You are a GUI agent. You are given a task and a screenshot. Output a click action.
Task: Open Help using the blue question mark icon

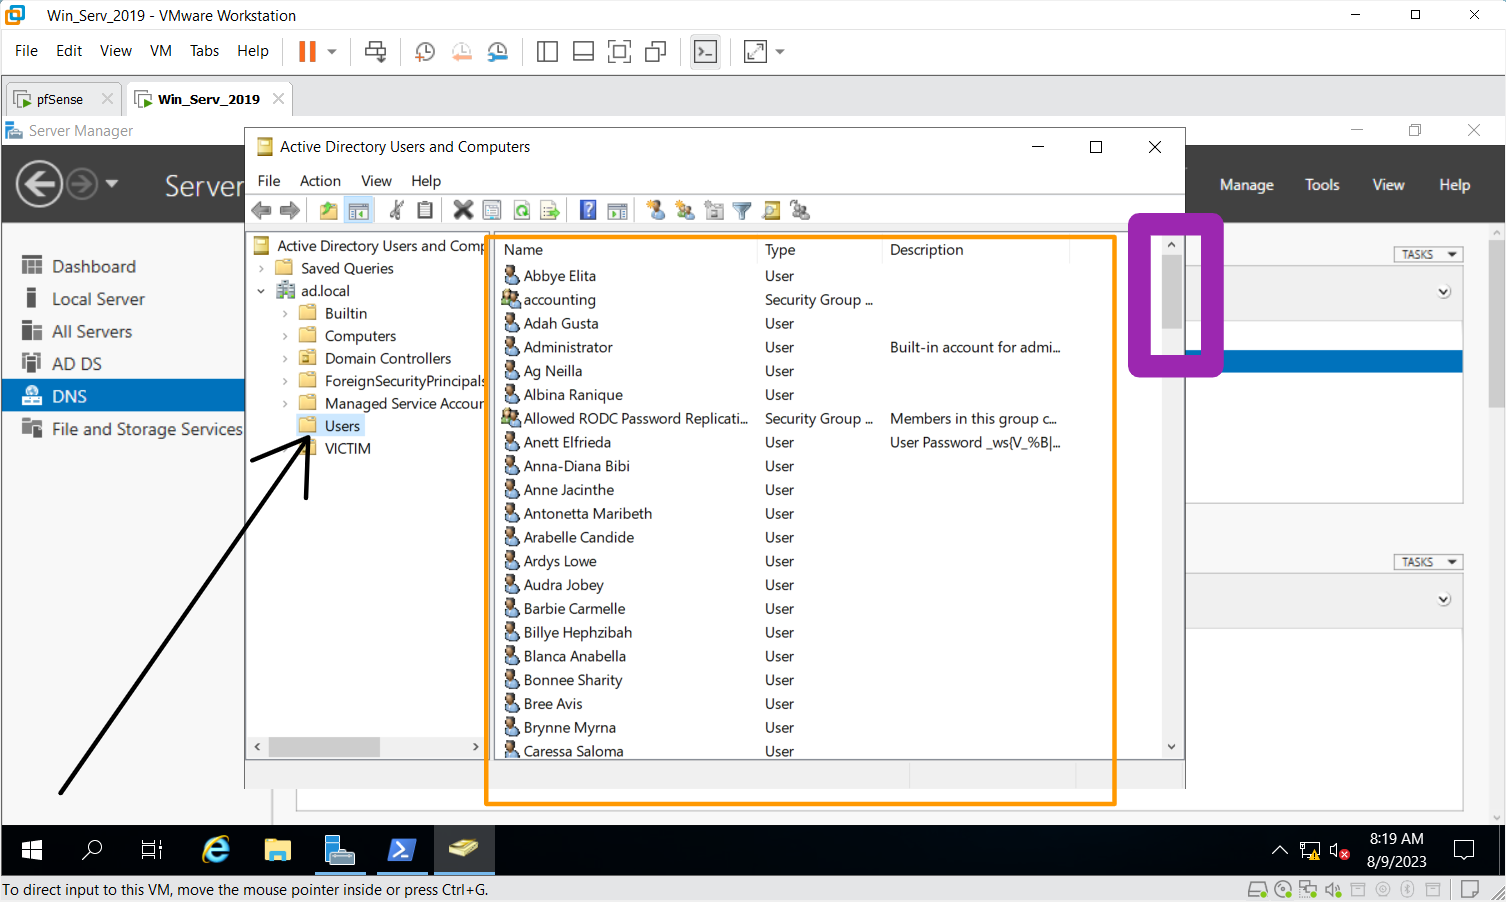click(588, 210)
